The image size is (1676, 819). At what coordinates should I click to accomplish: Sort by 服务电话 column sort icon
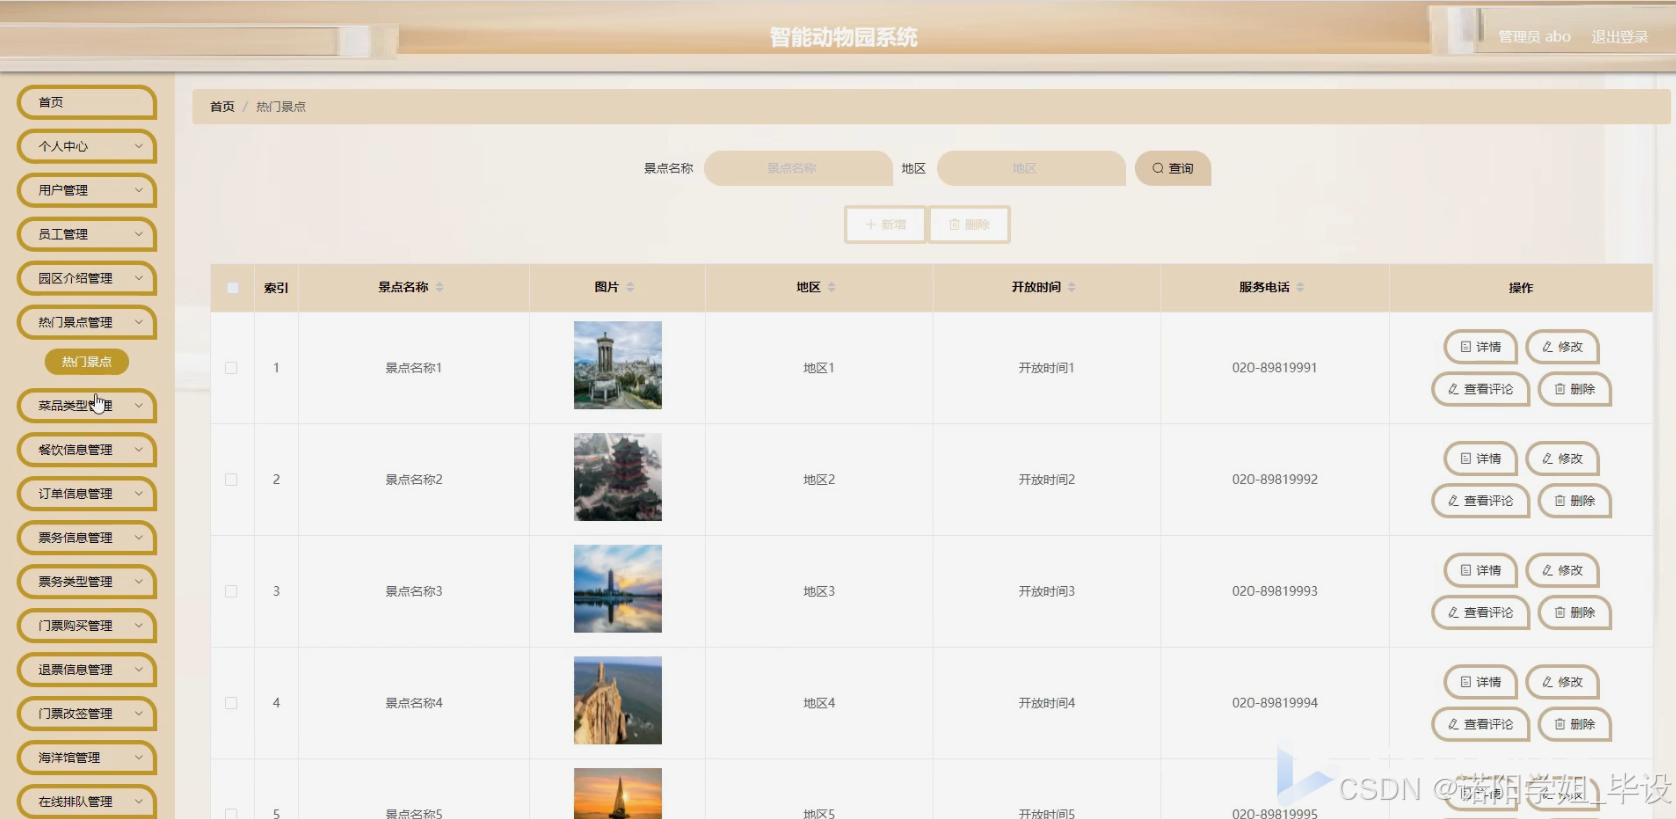(x=1300, y=287)
